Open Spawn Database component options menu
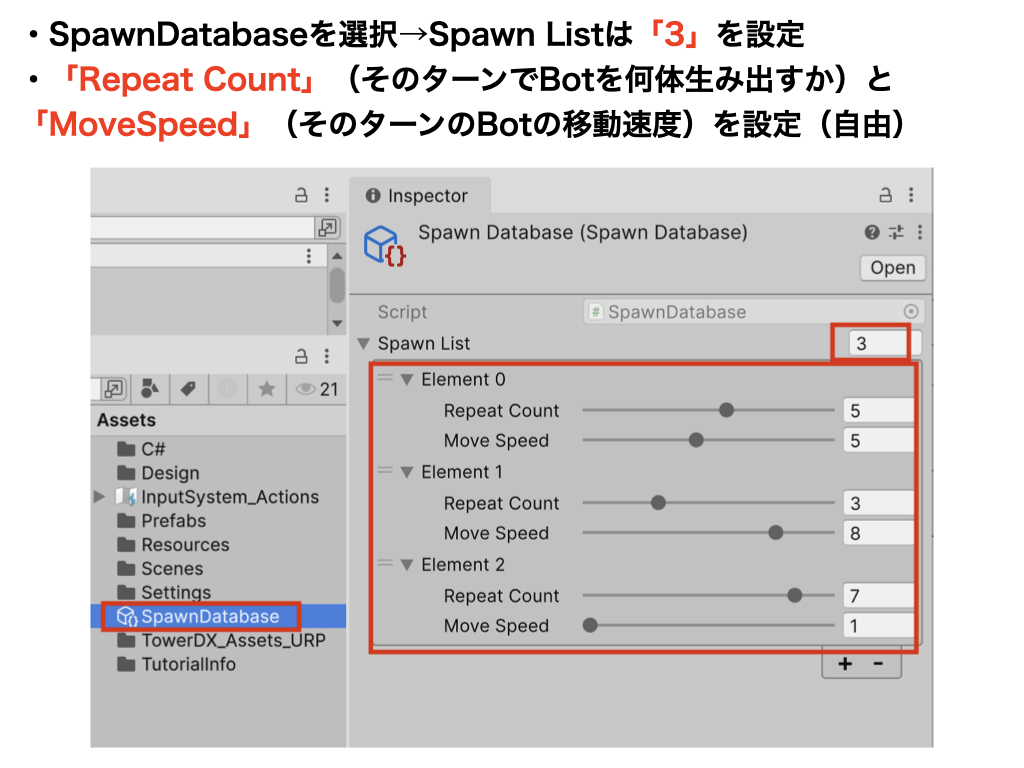Image resolution: width=1024 pixels, height=768 pixels. pyautogui.click(x=920, y=232)
